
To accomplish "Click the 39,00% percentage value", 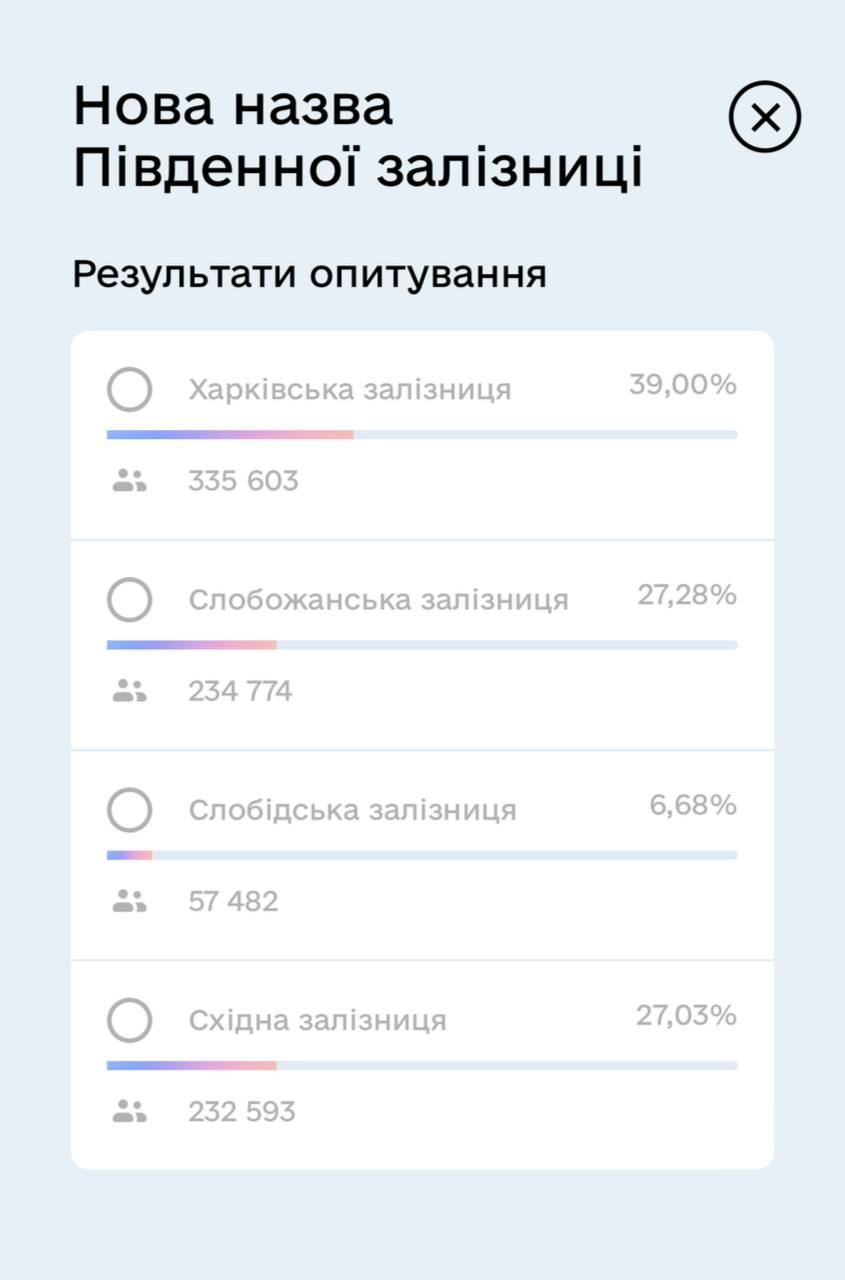I will pyautogui.click(x=683, y=384).
